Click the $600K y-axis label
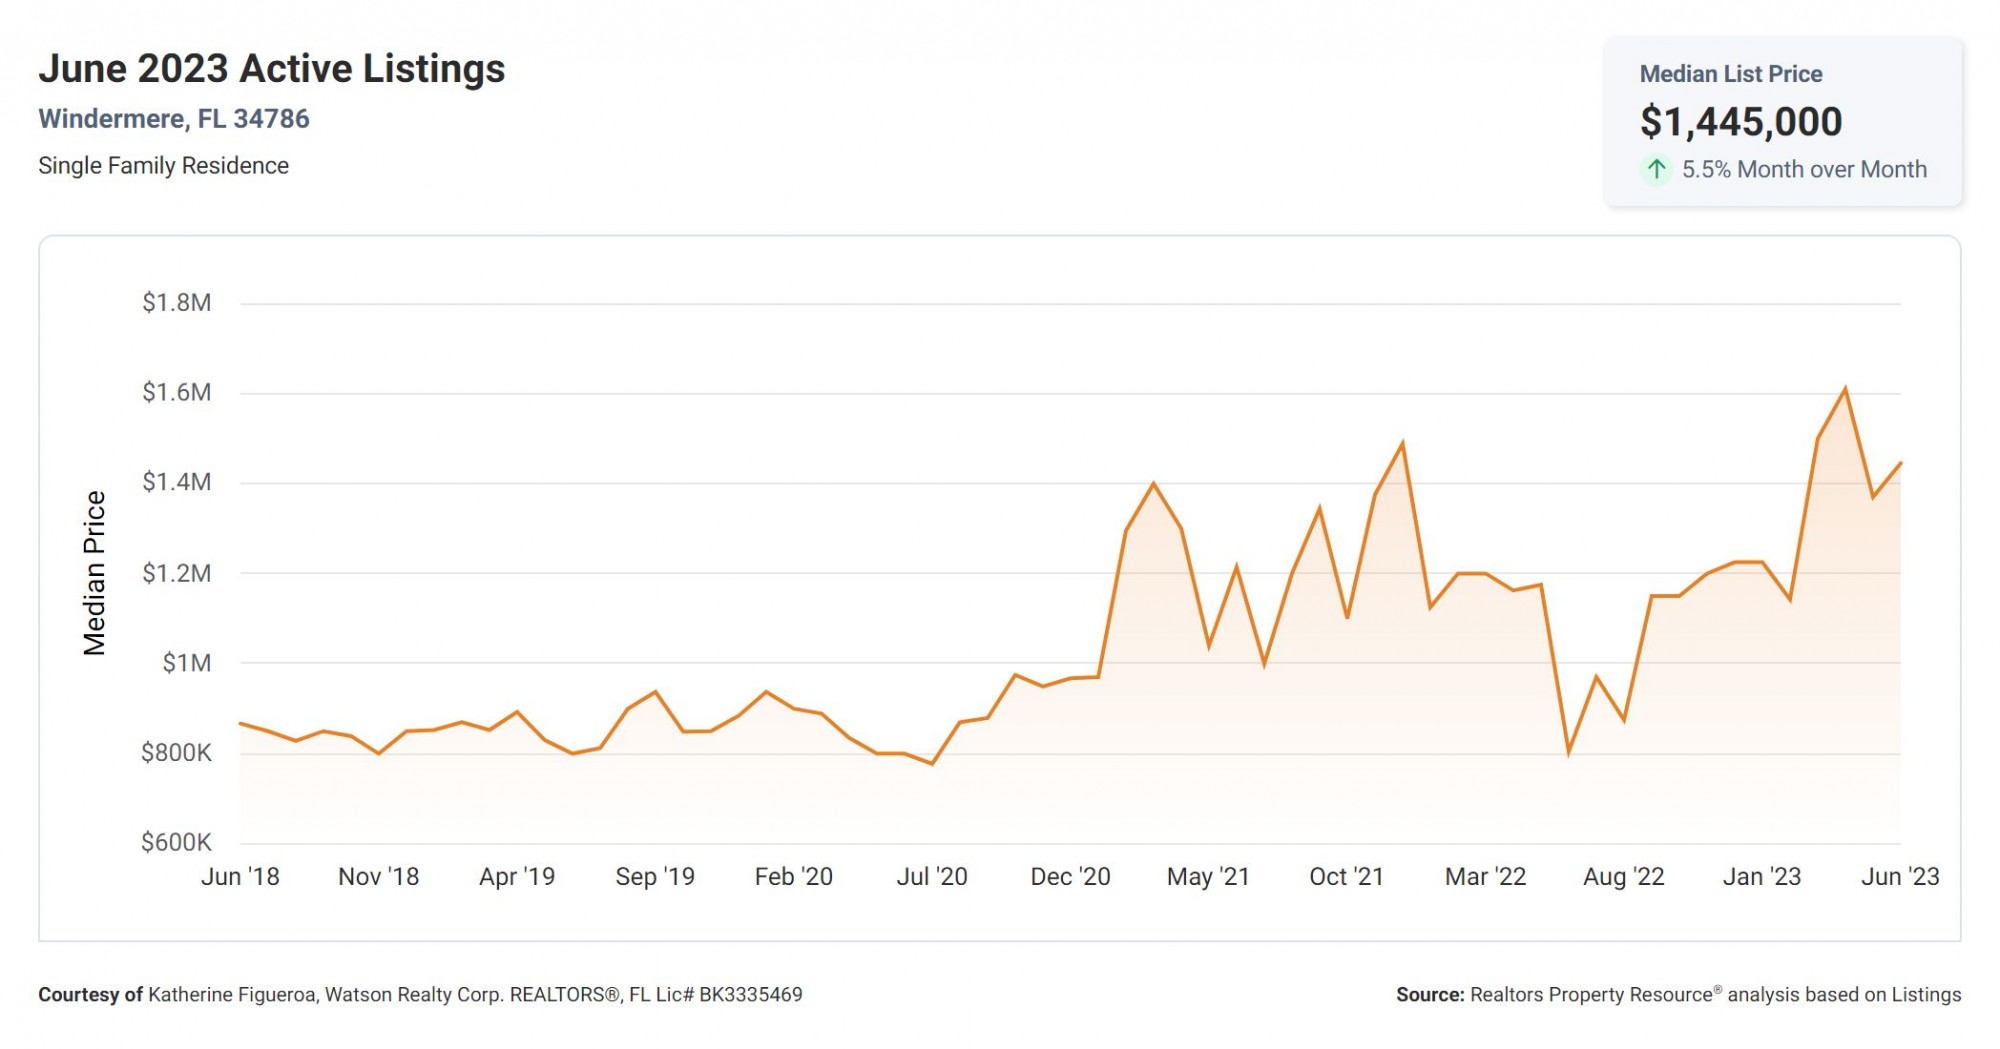 click(177, 842)
